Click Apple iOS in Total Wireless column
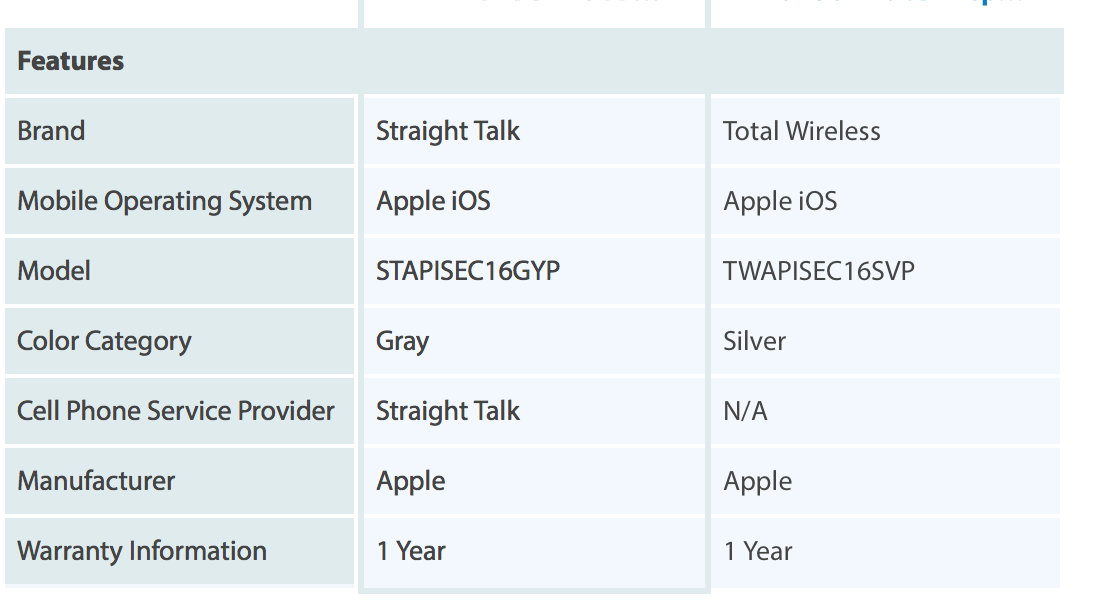The image size is (1102, 616). coord(780,201)
